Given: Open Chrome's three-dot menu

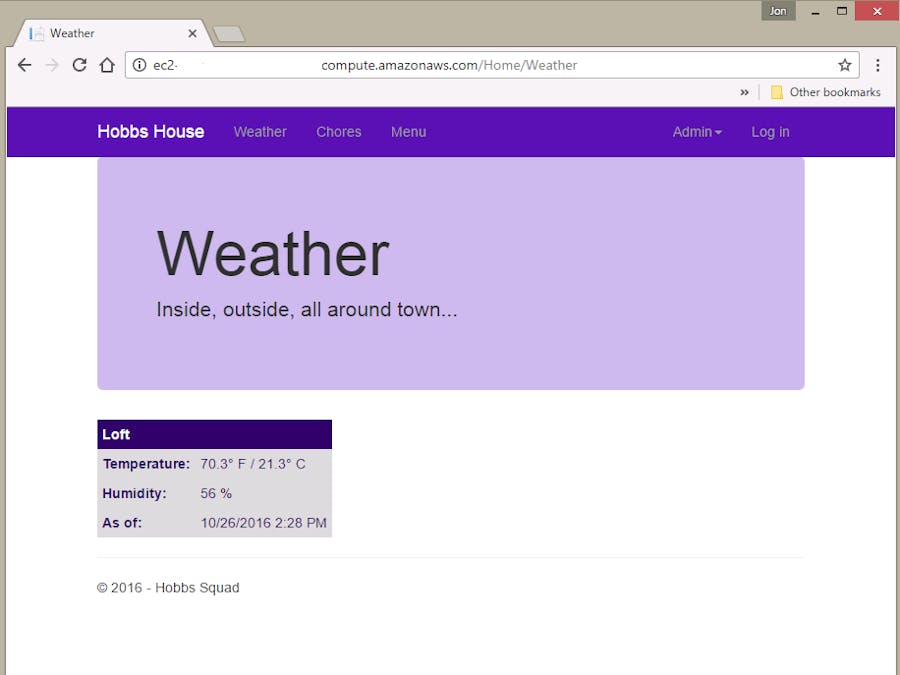Looking at the screenshot, I should click(878, 64).
